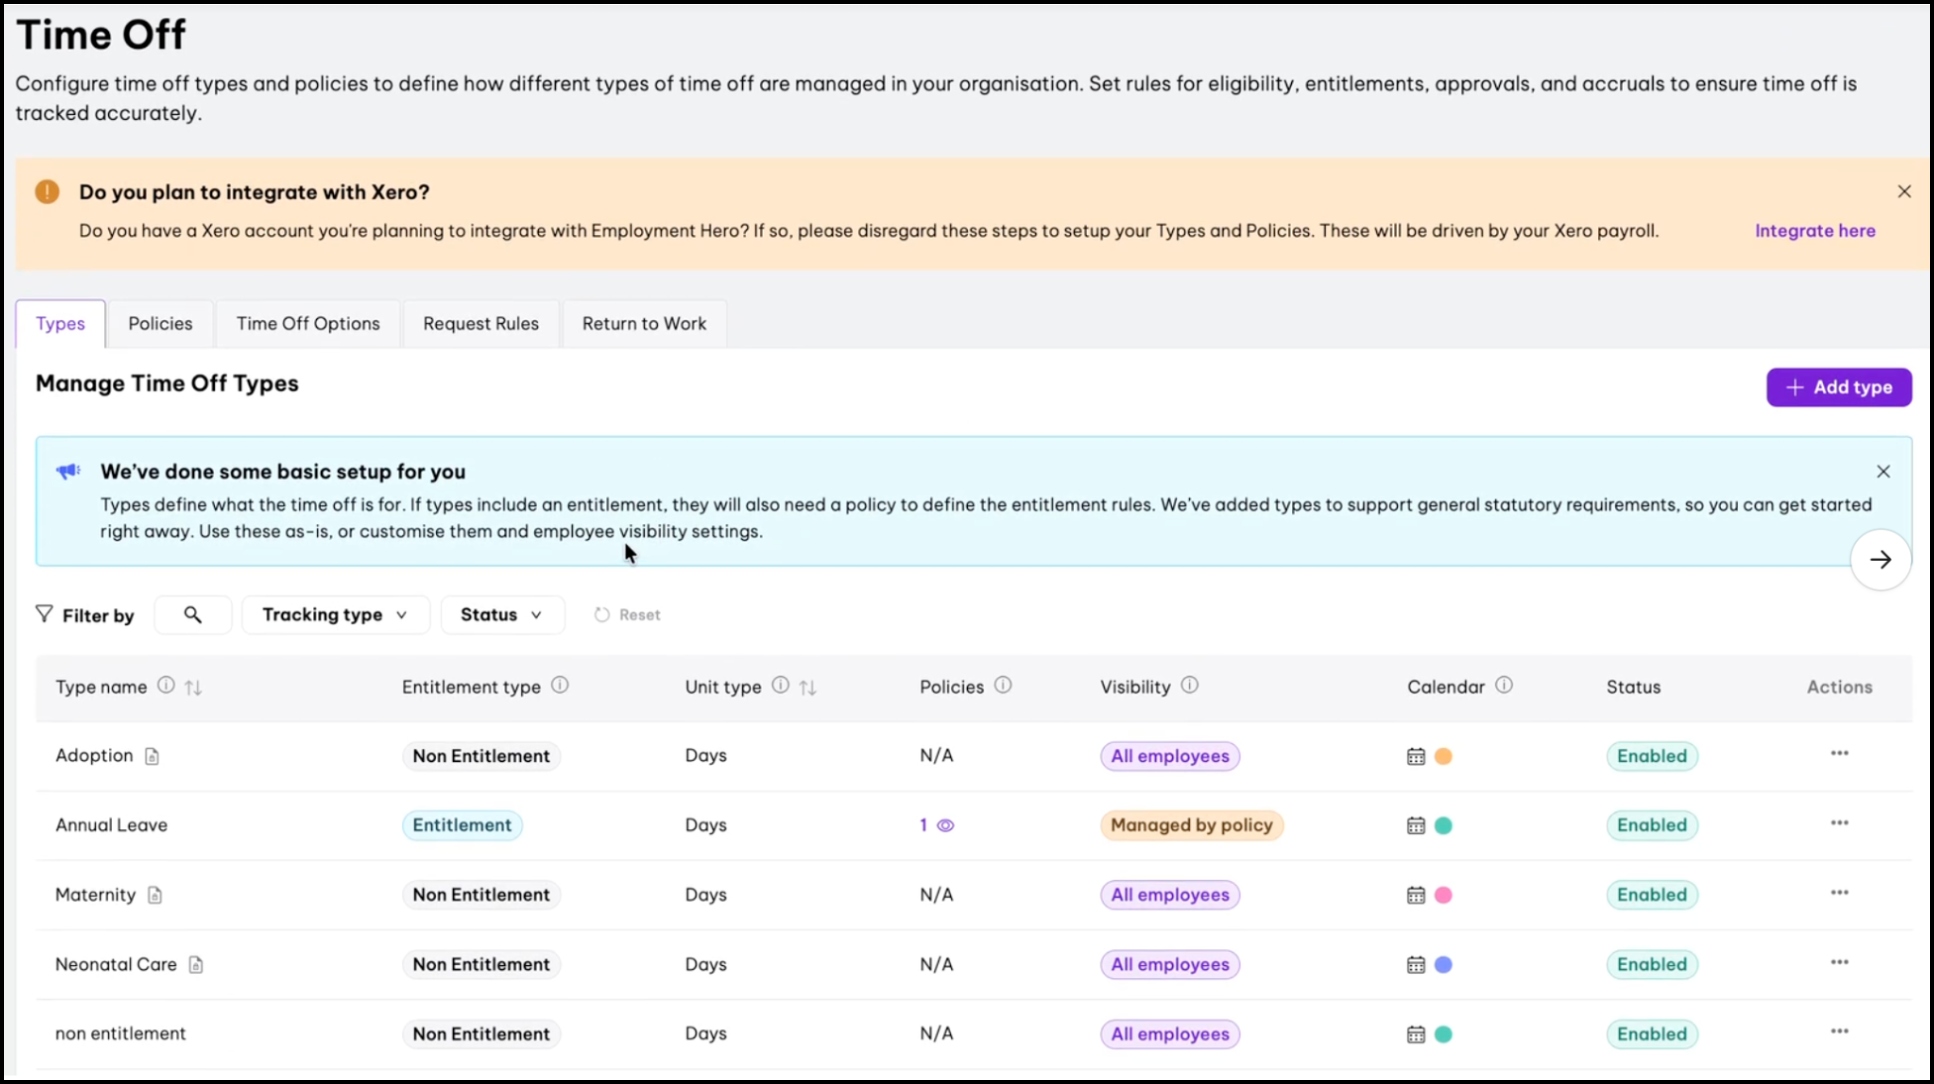Click calendar icon in Annual Leave row

point(1415,826)
